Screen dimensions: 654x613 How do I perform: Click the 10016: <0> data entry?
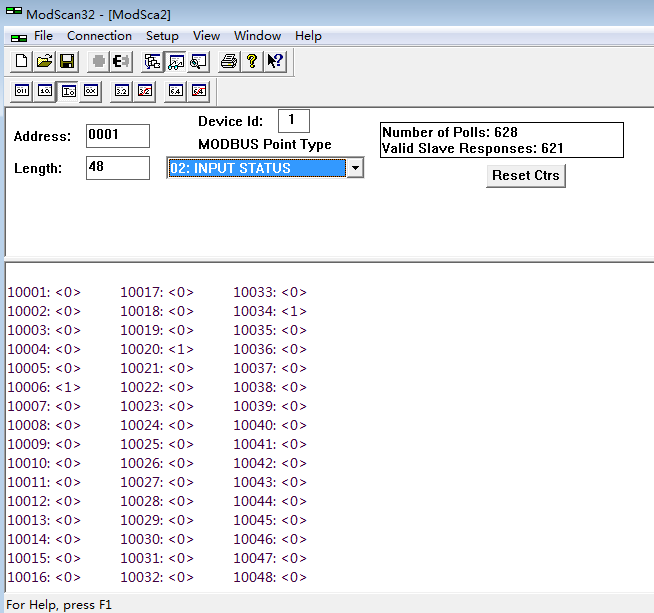tap(44, 577)
